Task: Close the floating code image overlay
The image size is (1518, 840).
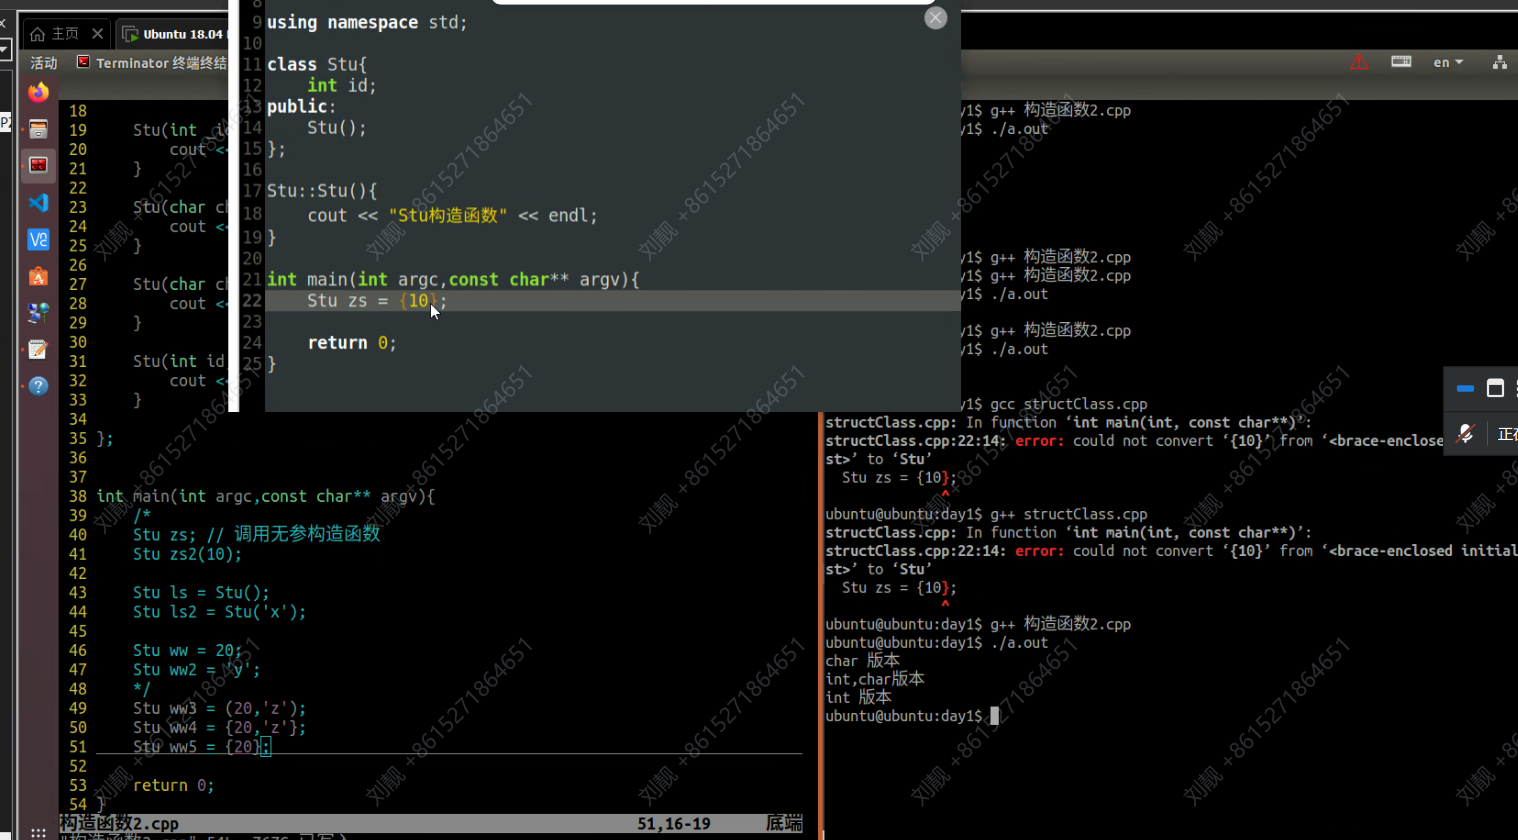Action: click(935, 18)
